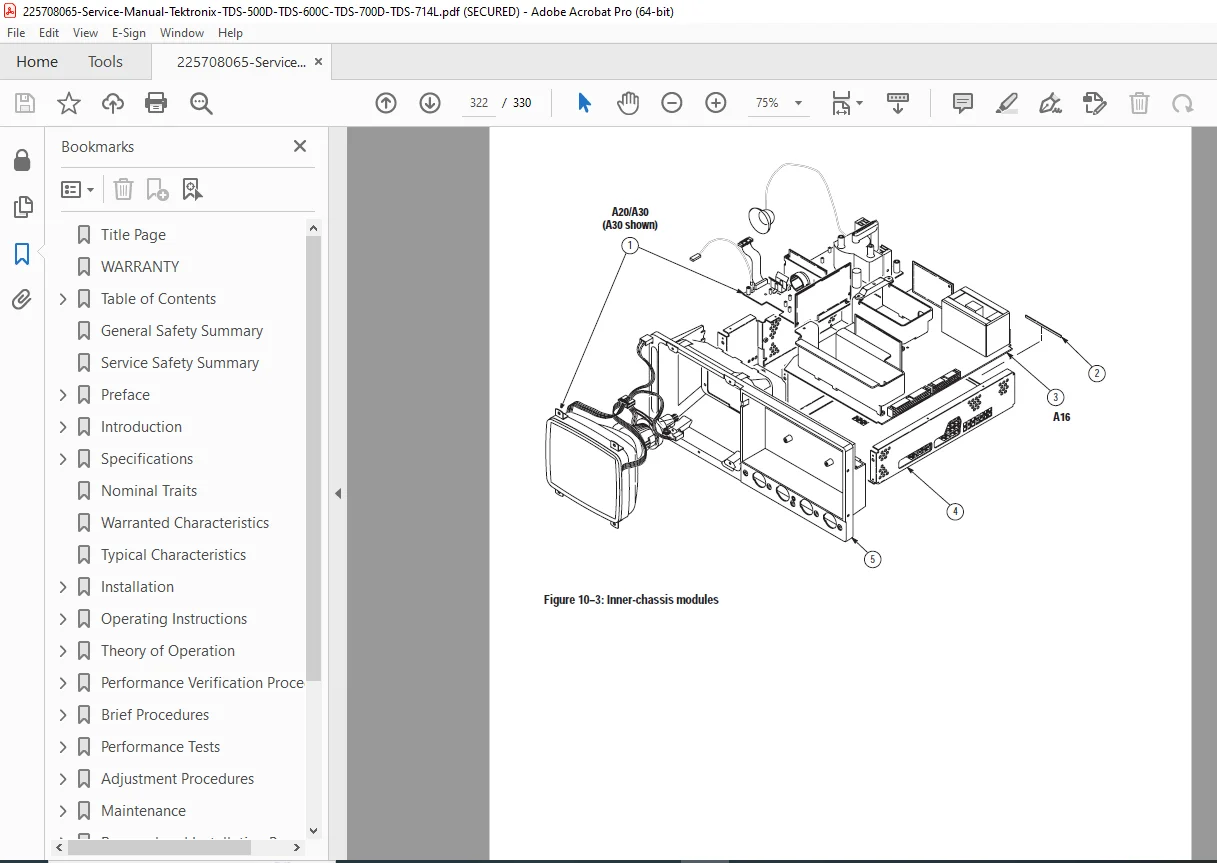
Task: Toggle scrolling mode keyboard icon
Action: pyautogui.click(x=898, y=103)
